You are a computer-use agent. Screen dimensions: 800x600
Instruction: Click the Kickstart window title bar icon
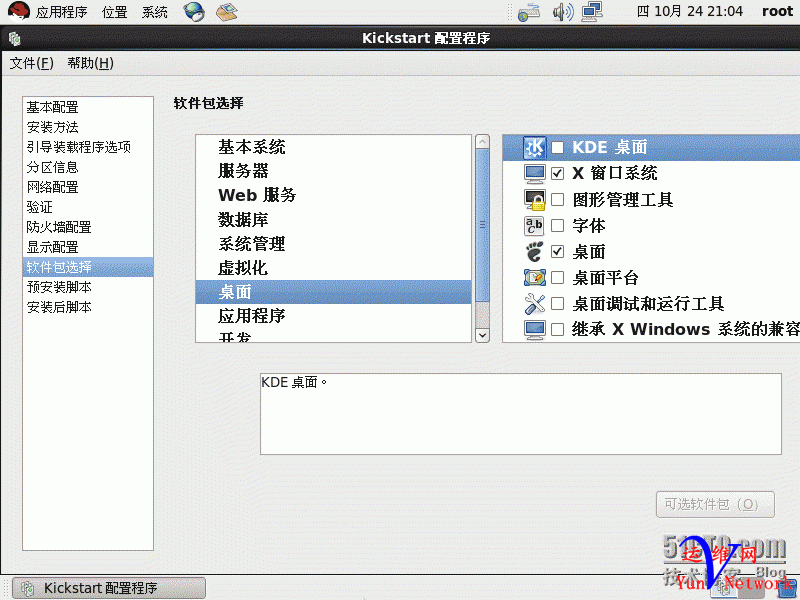[15, 38]
